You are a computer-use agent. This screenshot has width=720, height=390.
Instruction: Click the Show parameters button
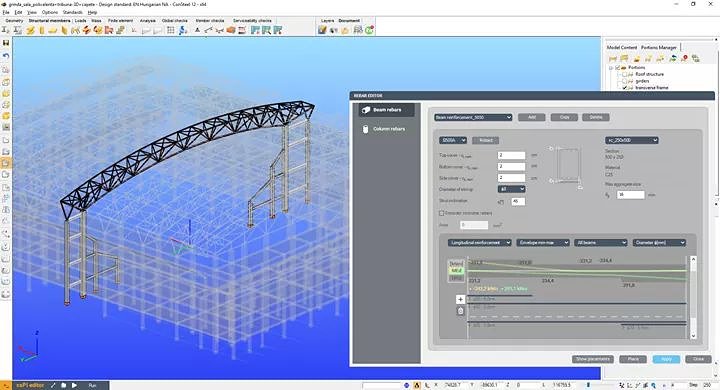pyautogui.click(x=593, y=359)
